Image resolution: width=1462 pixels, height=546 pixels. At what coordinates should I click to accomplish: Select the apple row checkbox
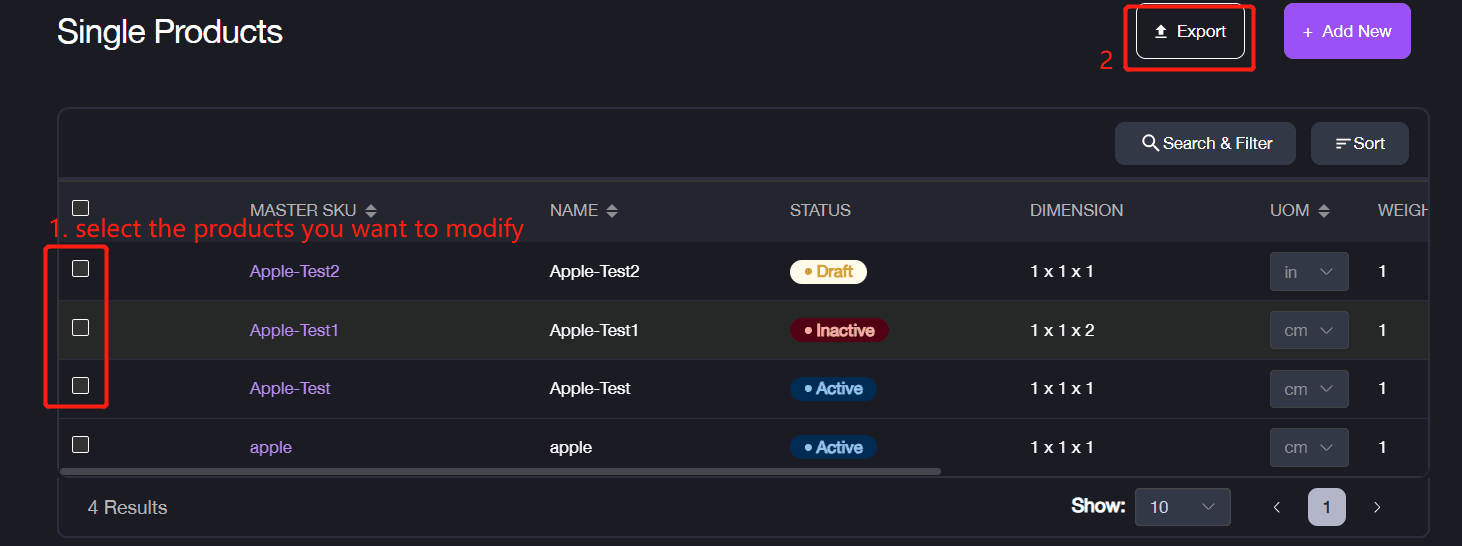tap(81, 444)
